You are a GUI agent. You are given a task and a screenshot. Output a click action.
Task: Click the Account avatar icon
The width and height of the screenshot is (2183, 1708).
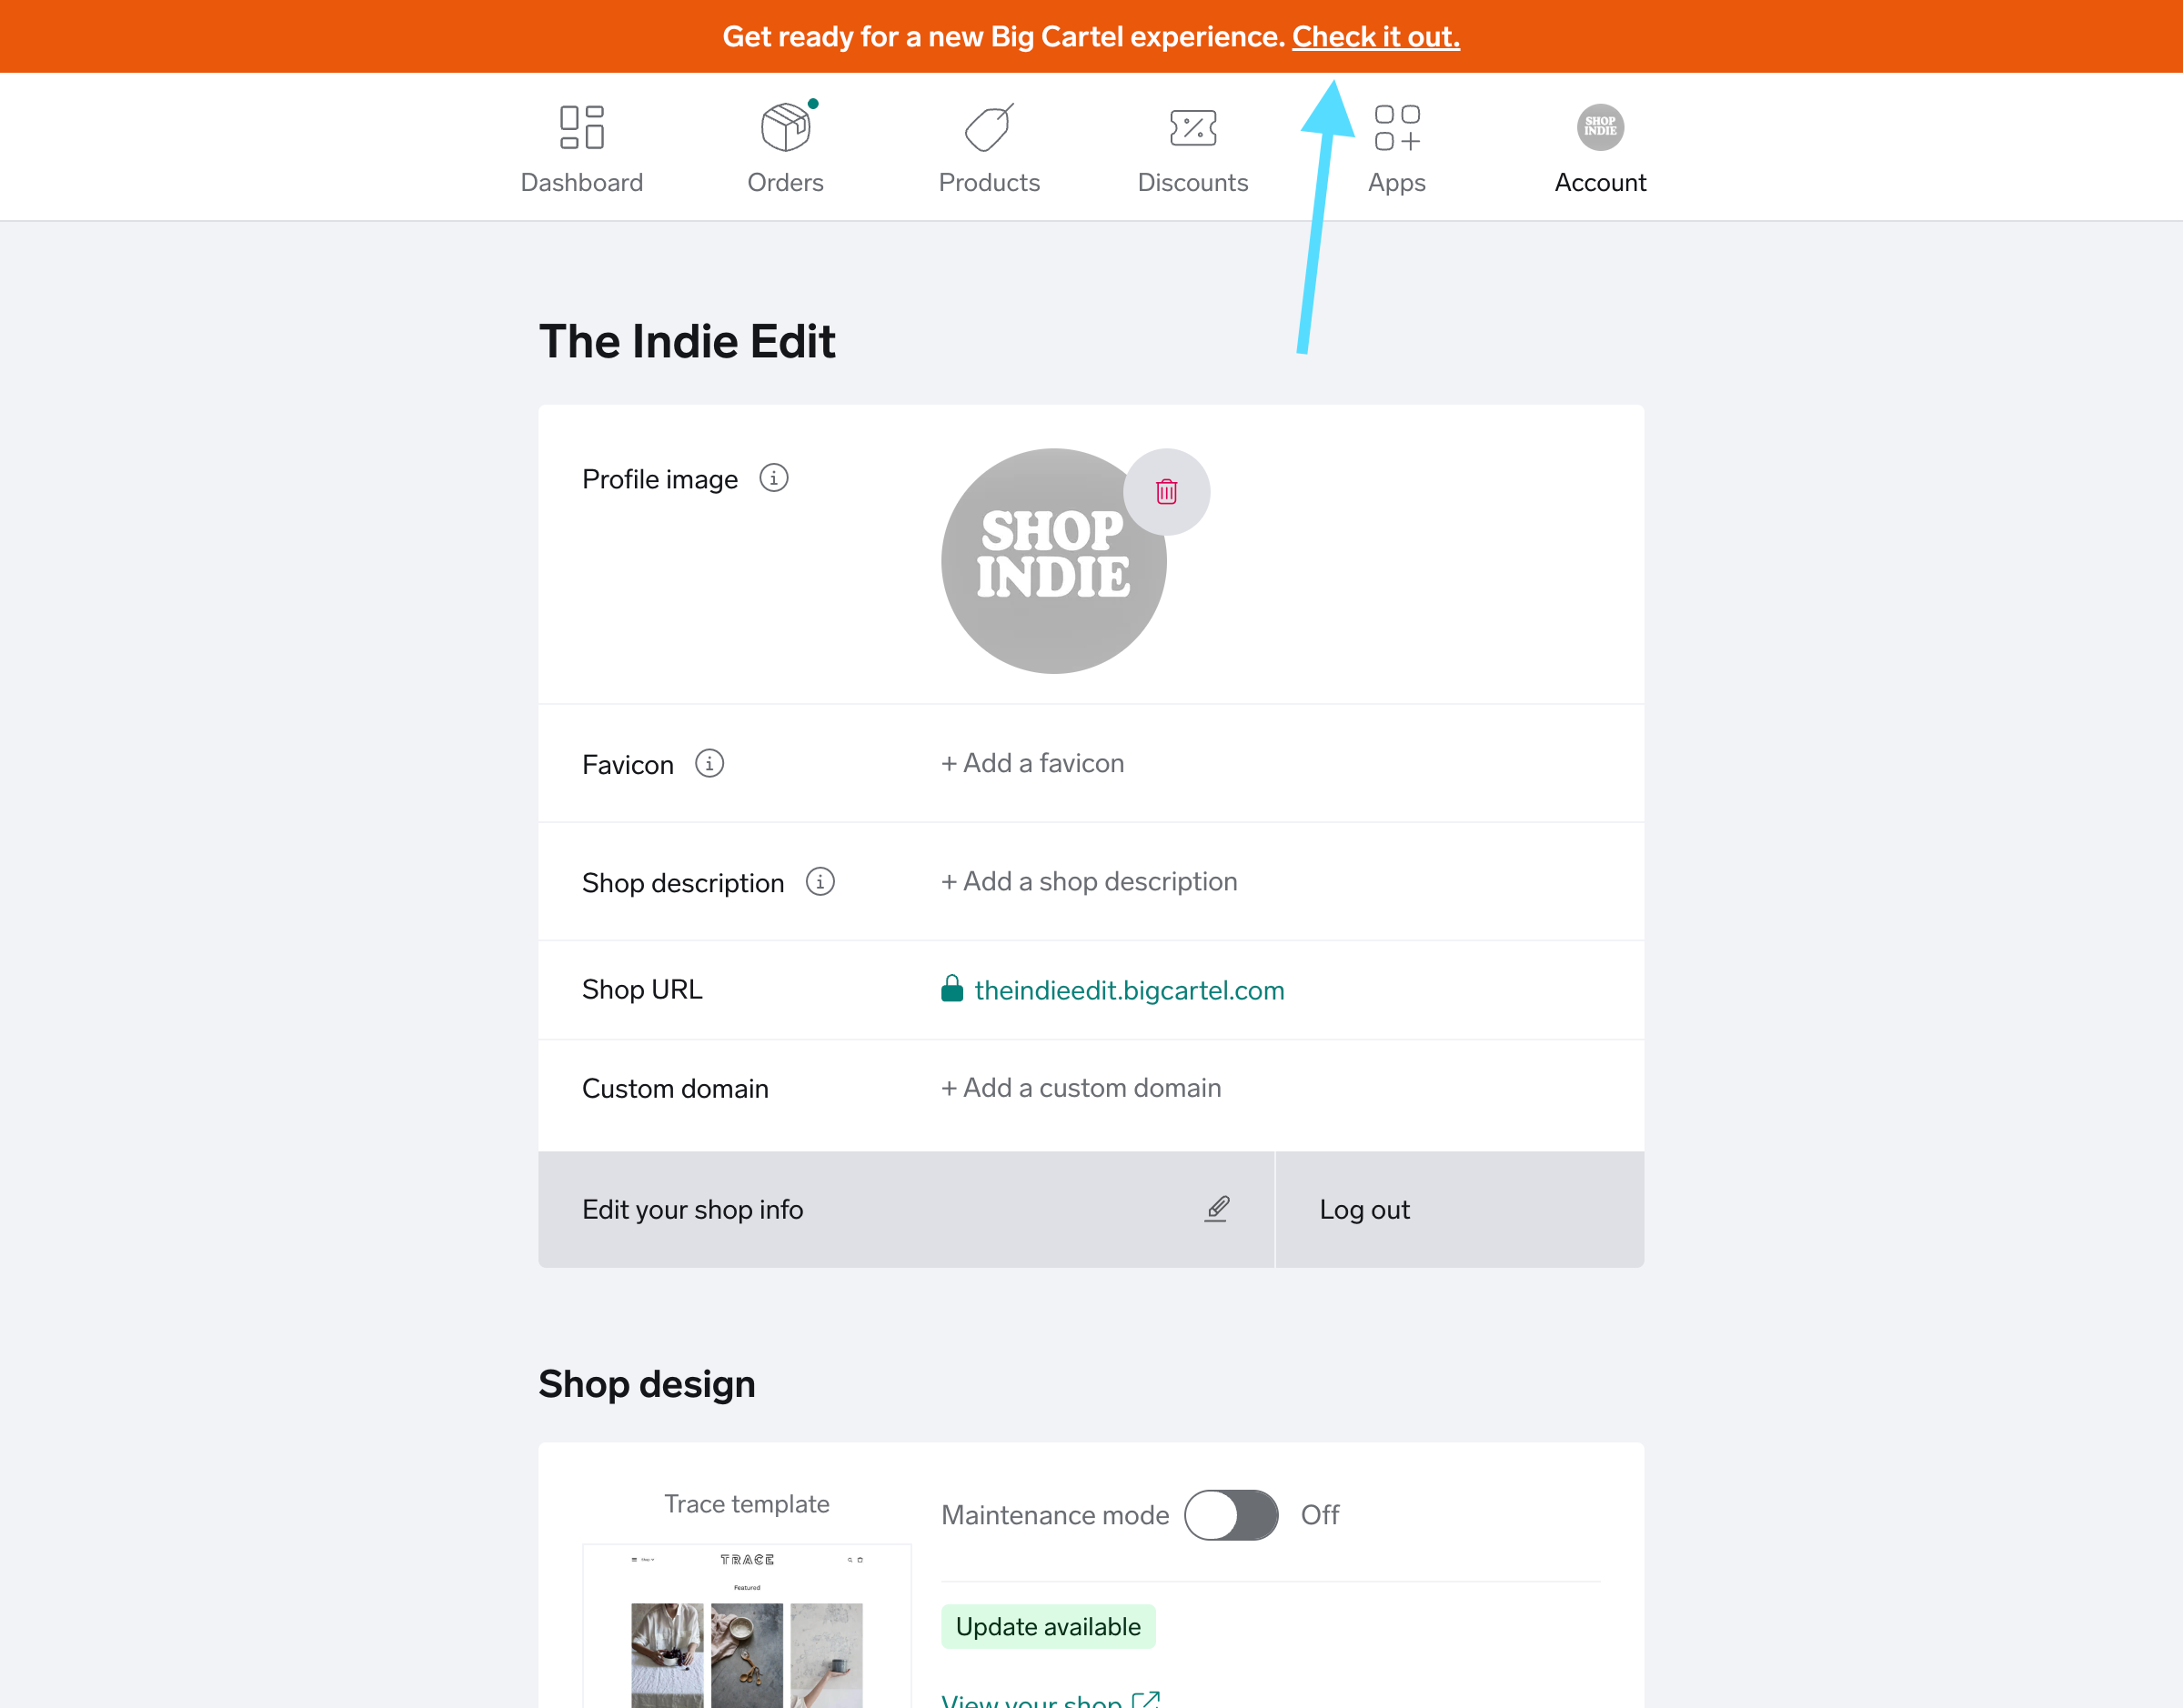pos(1599,127)
